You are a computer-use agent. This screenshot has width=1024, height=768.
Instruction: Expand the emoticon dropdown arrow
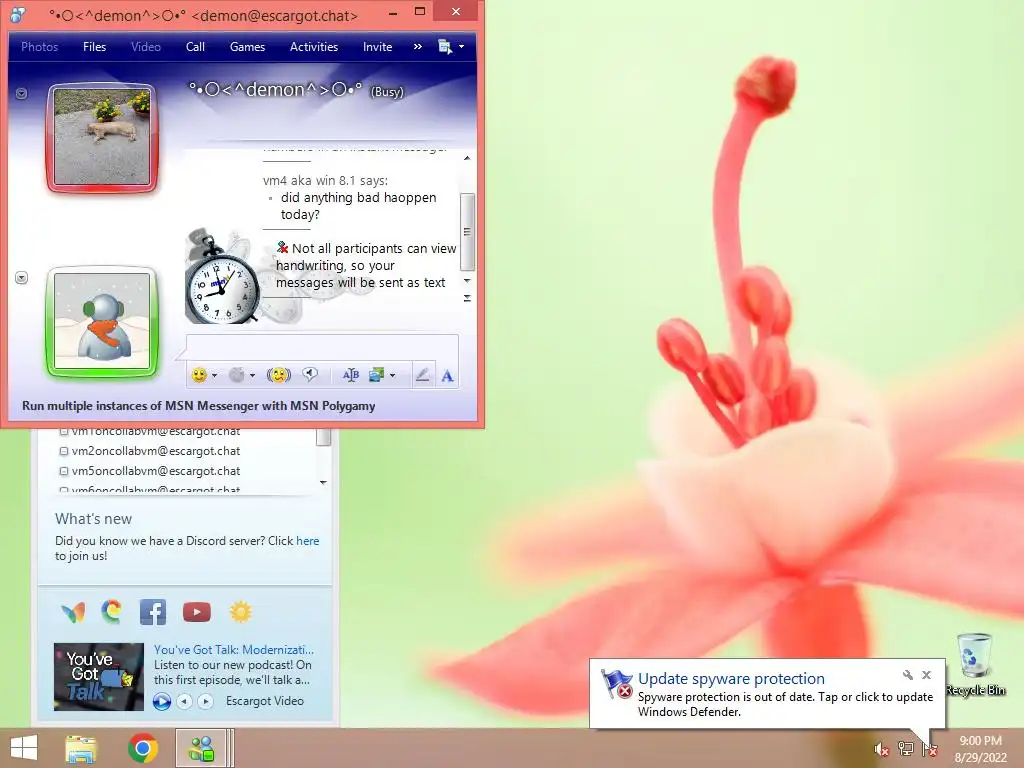(214, 376)
